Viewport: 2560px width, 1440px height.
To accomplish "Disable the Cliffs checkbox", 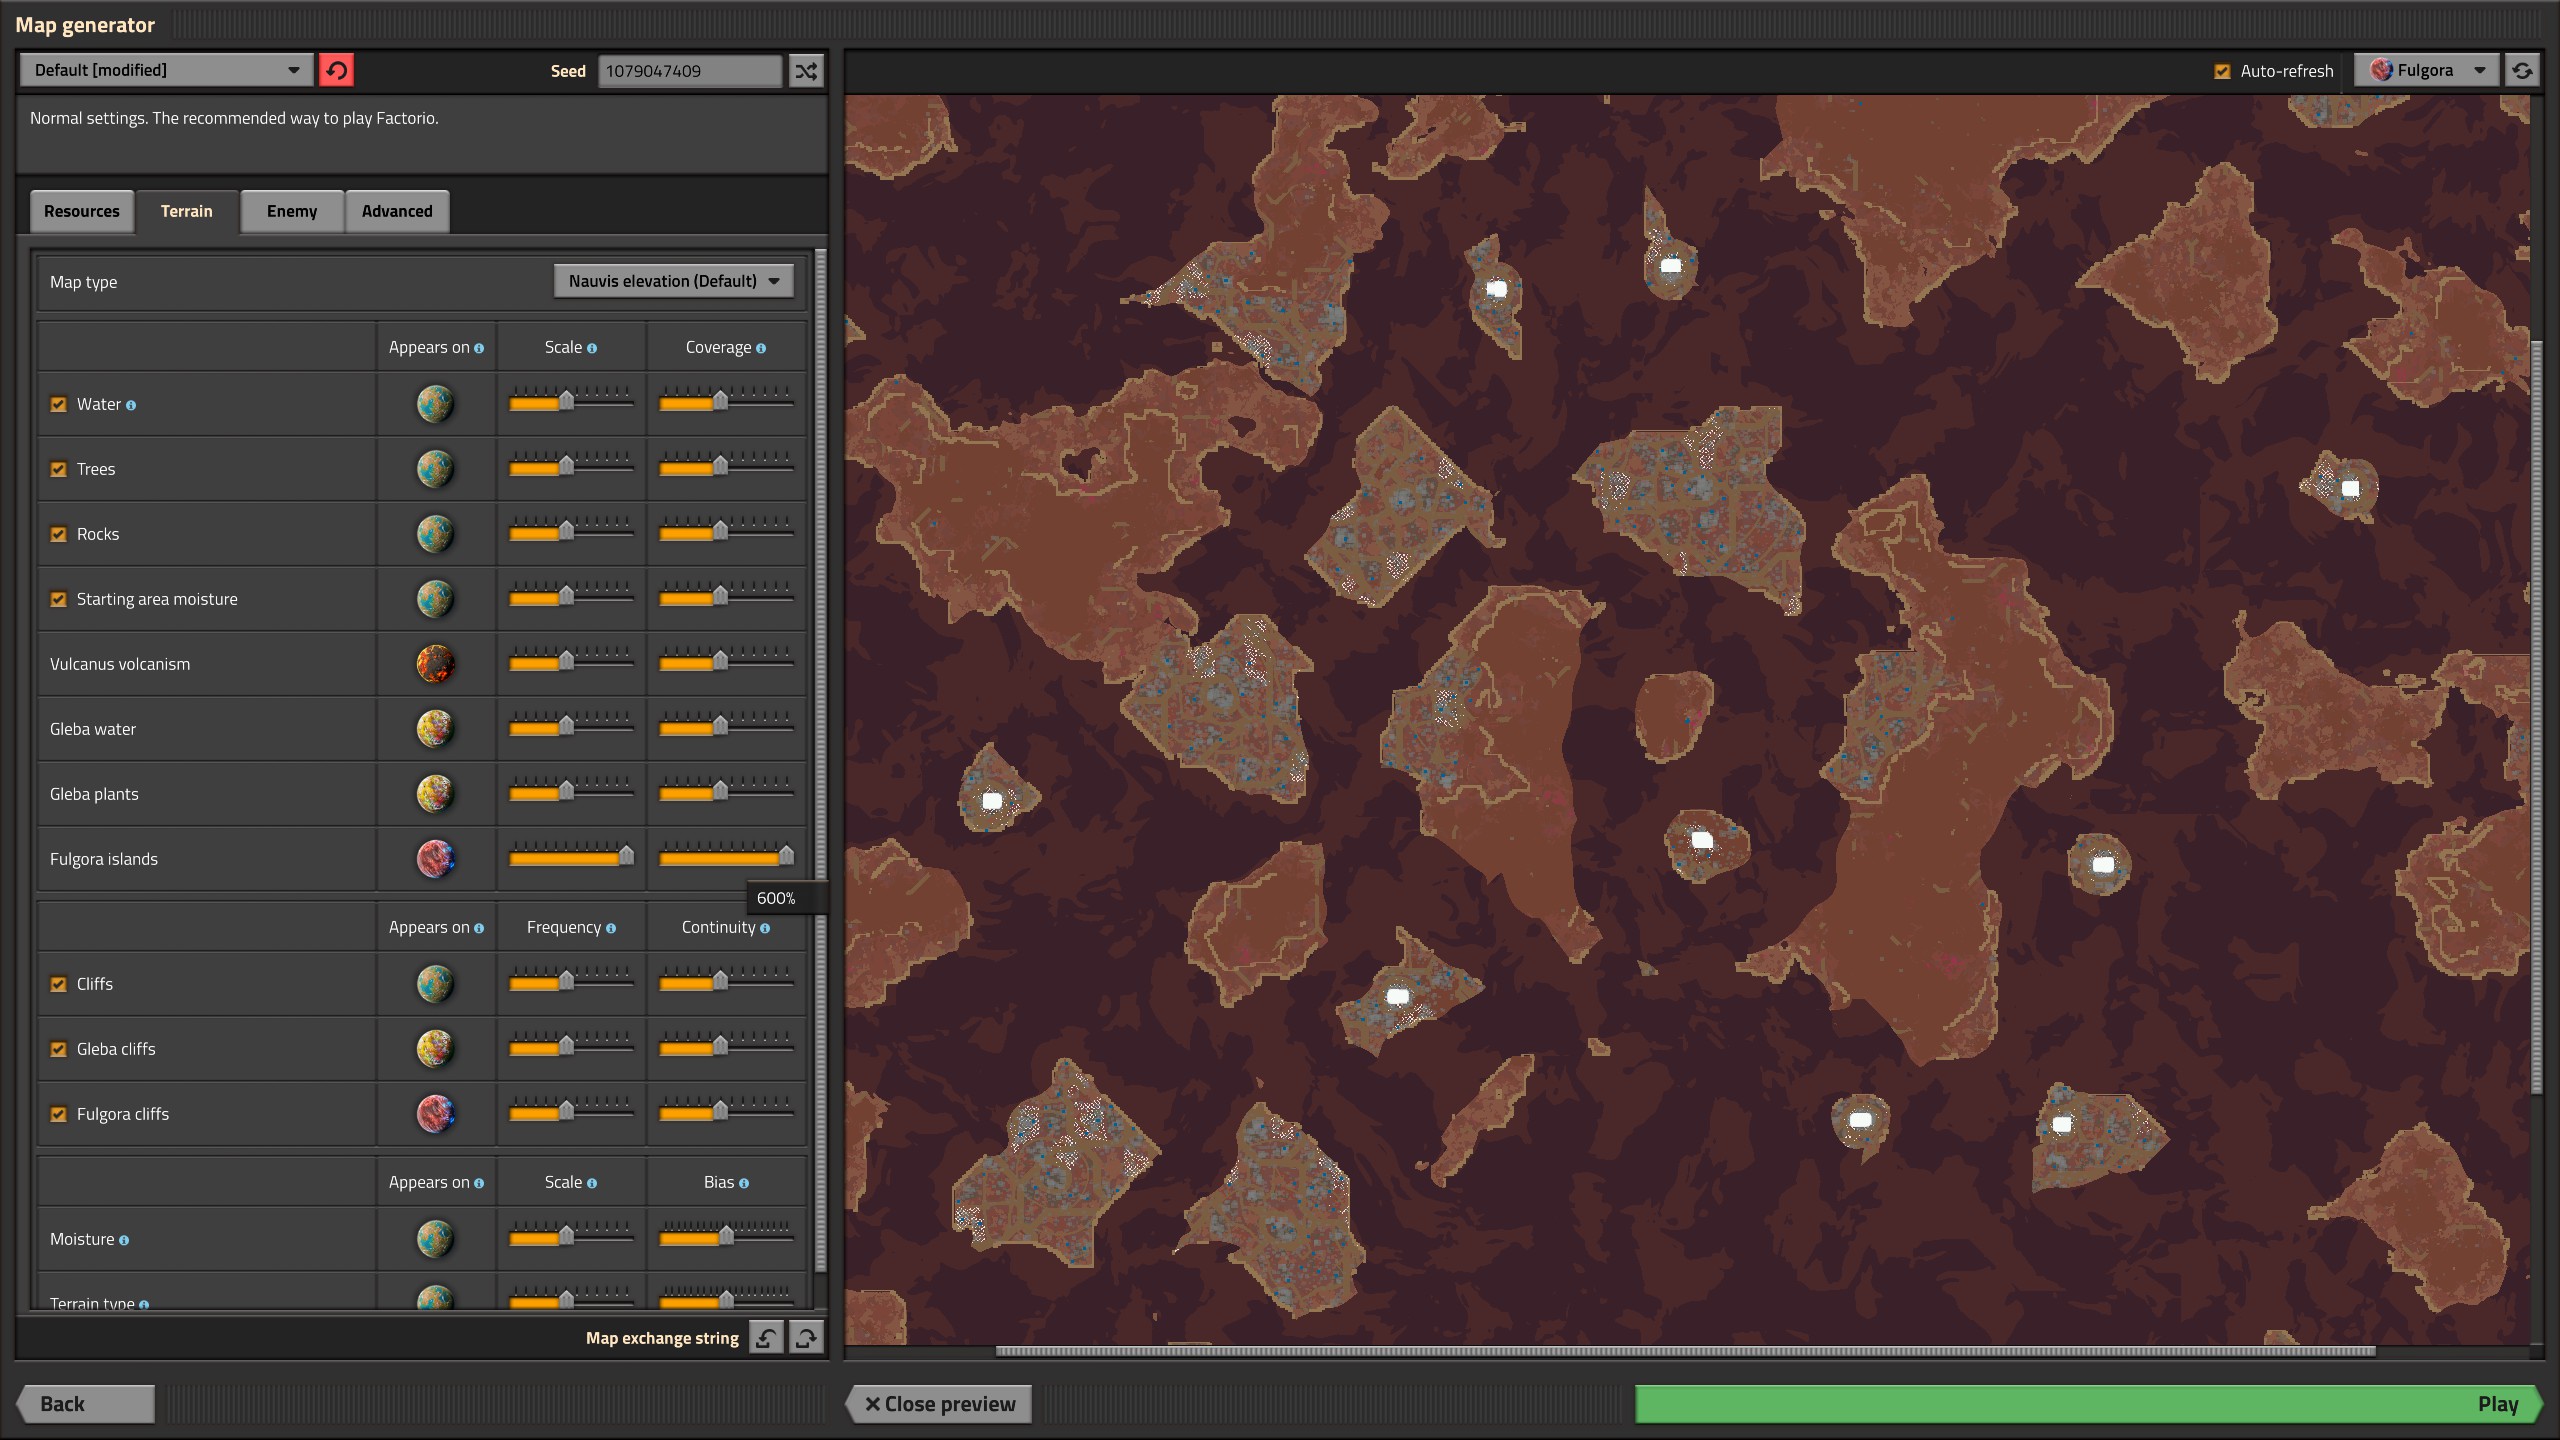I will 59,984.
